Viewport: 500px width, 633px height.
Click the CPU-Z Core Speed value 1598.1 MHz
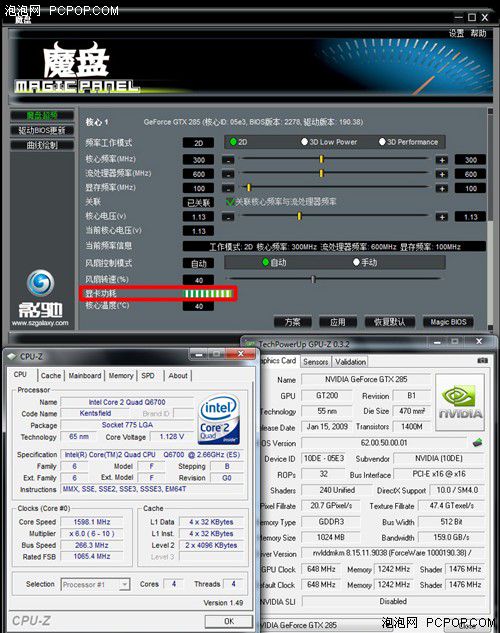(92, 522)
